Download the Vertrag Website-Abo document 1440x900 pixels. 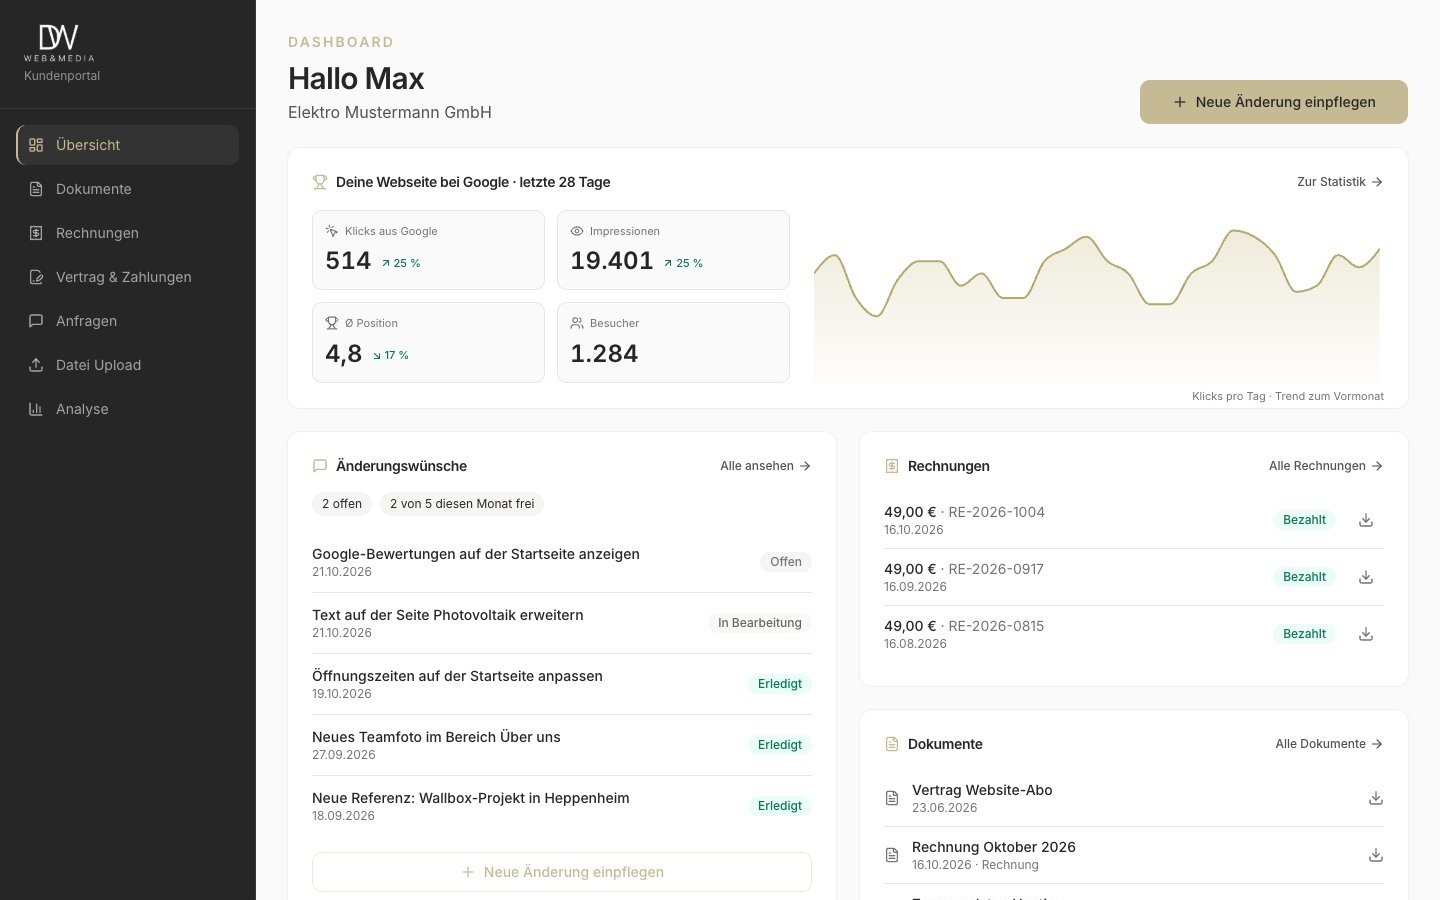(x=1376, y=798)
